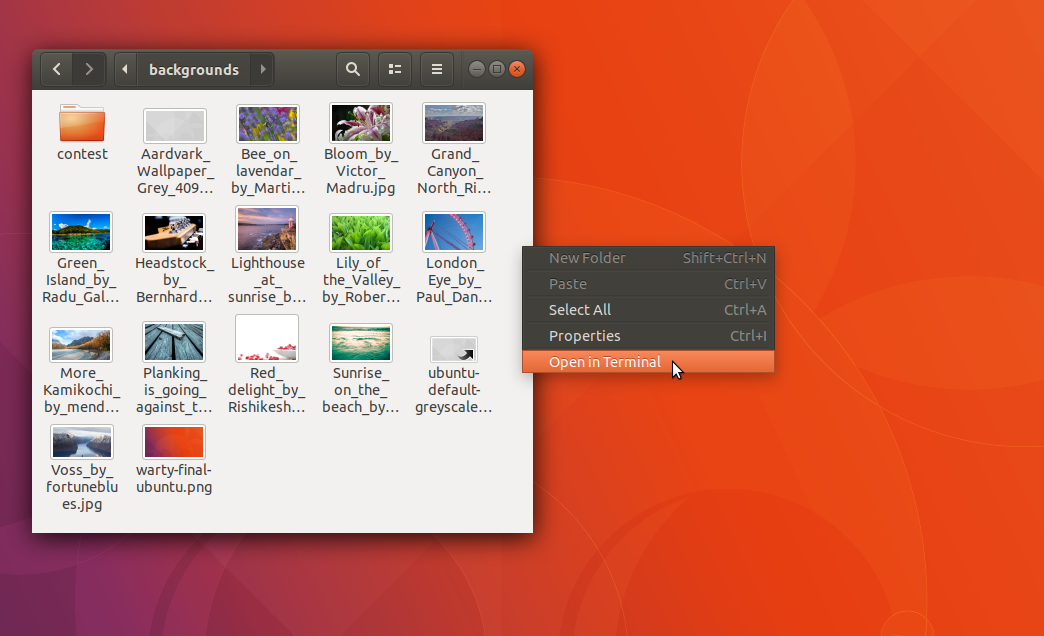Choose Open in Terminal menu entry
The image size is (1044, 636).
click(649, 362)
